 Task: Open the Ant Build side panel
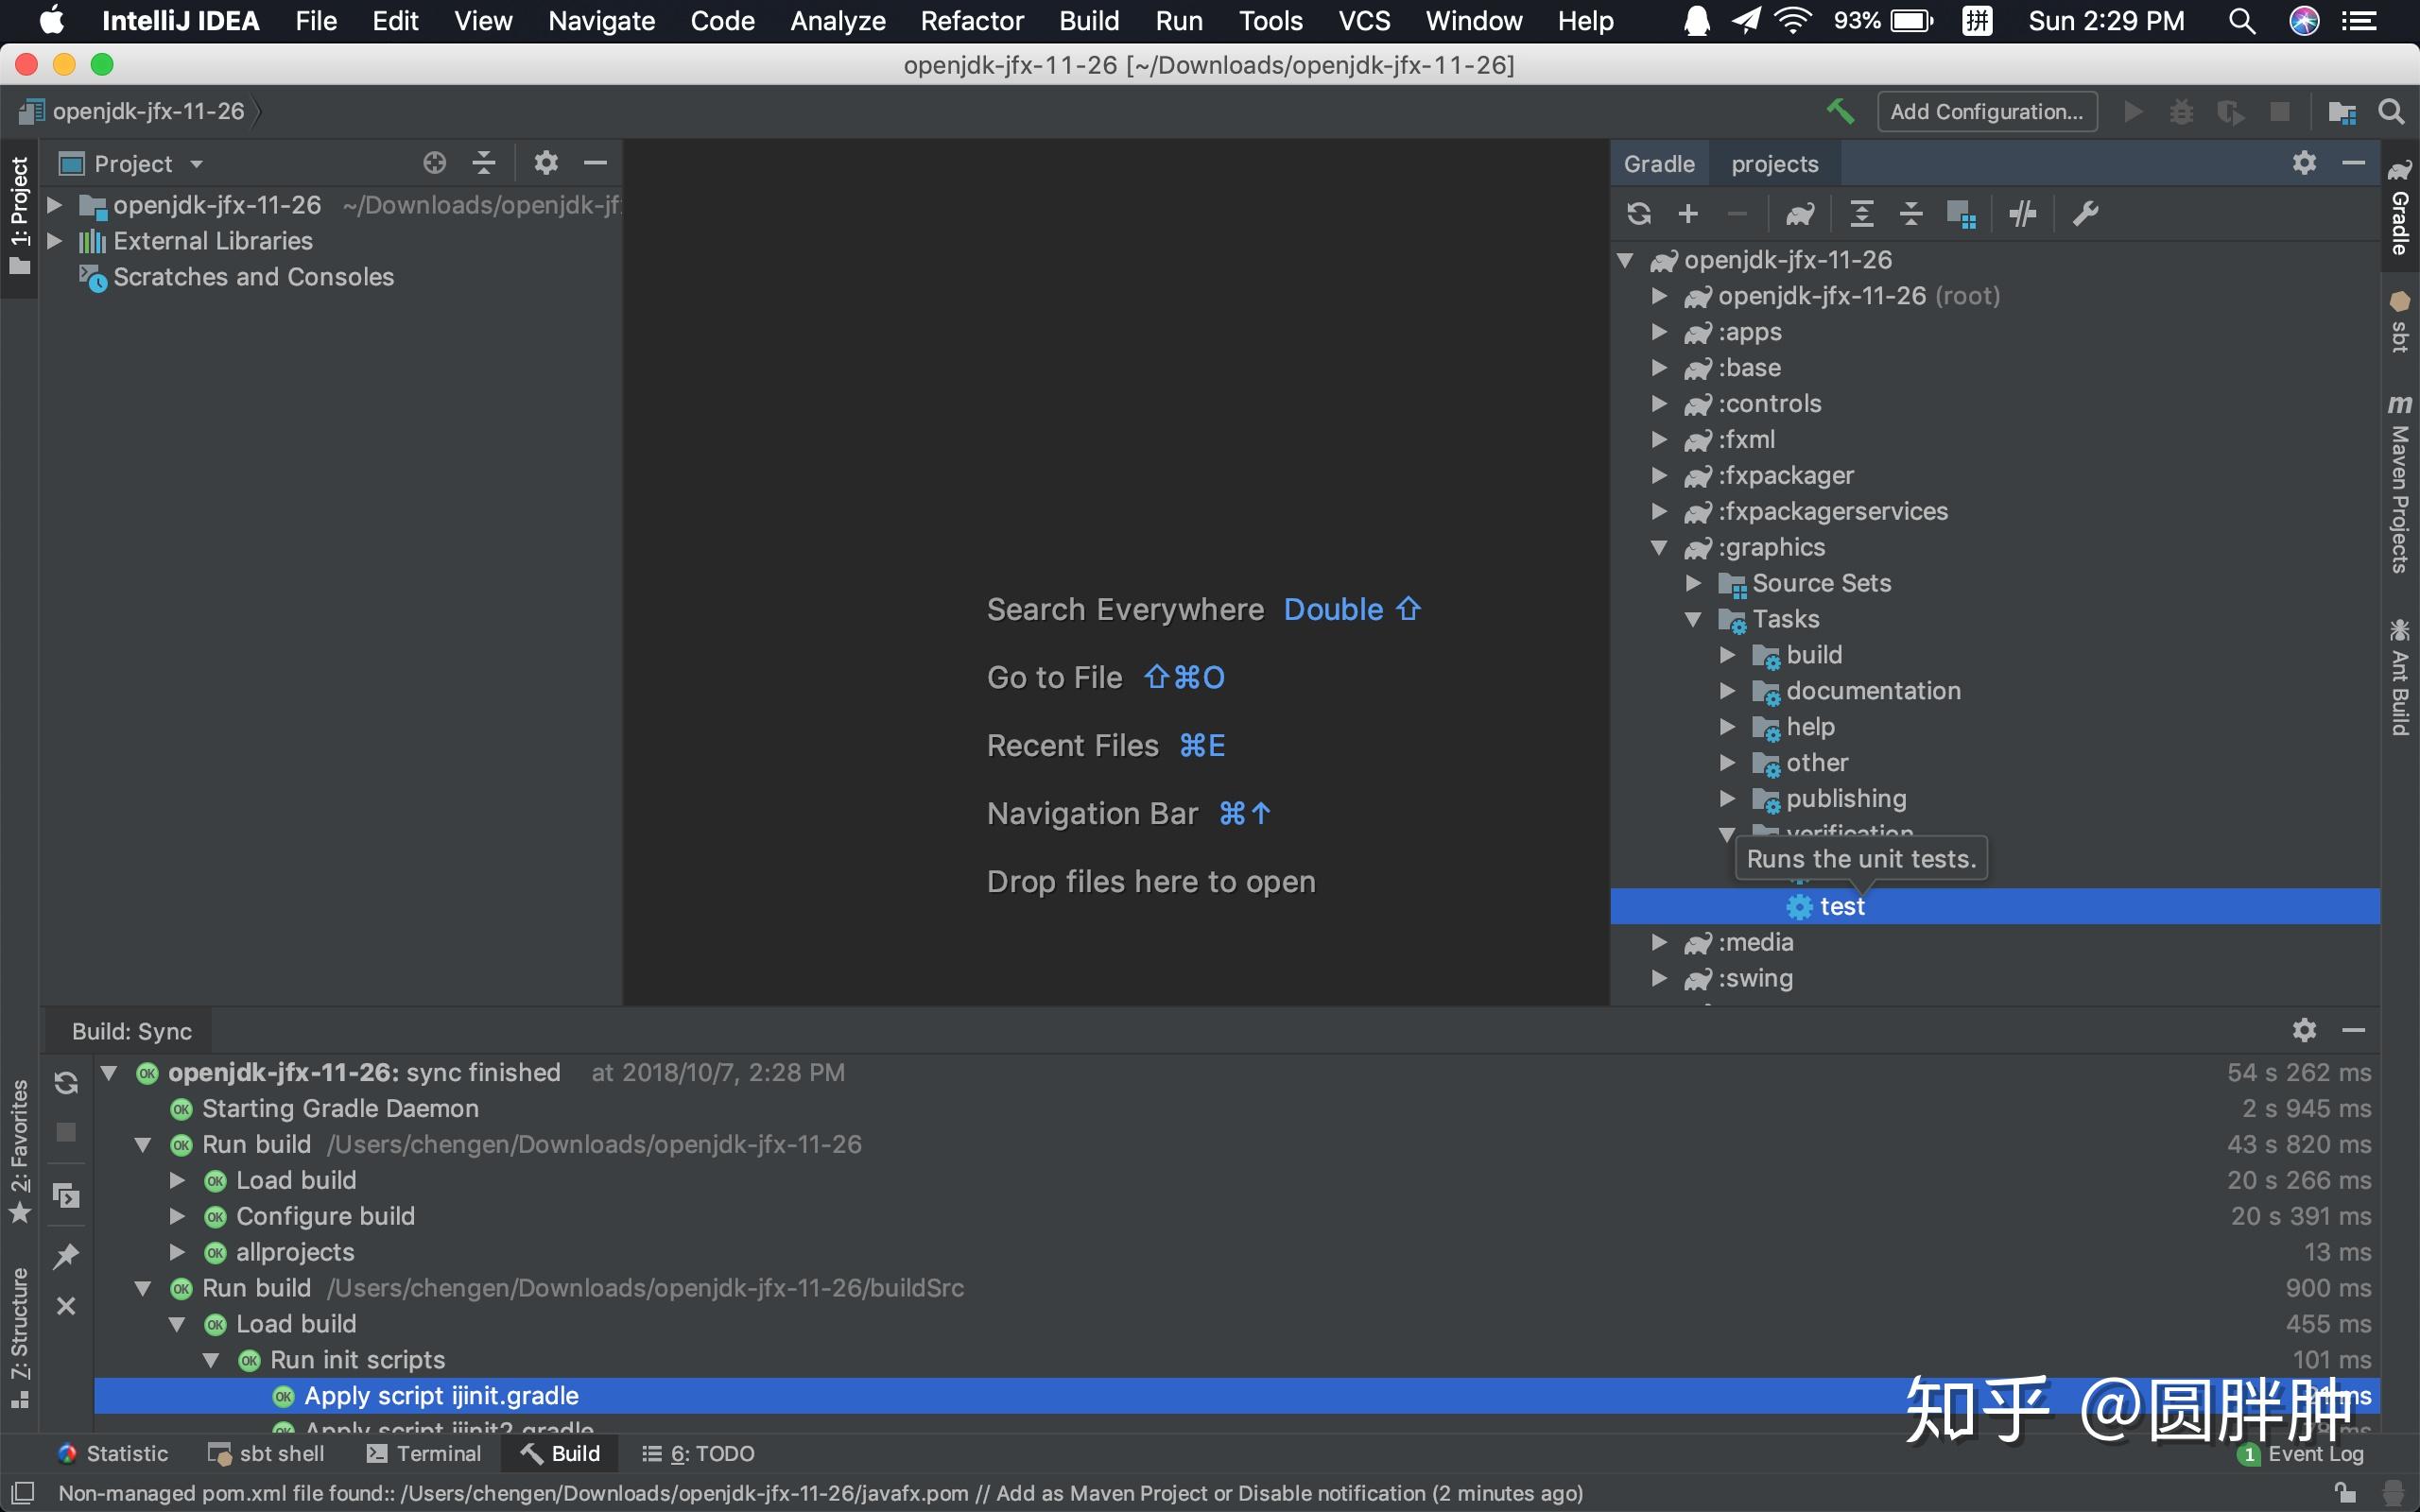click(2400, 678)
